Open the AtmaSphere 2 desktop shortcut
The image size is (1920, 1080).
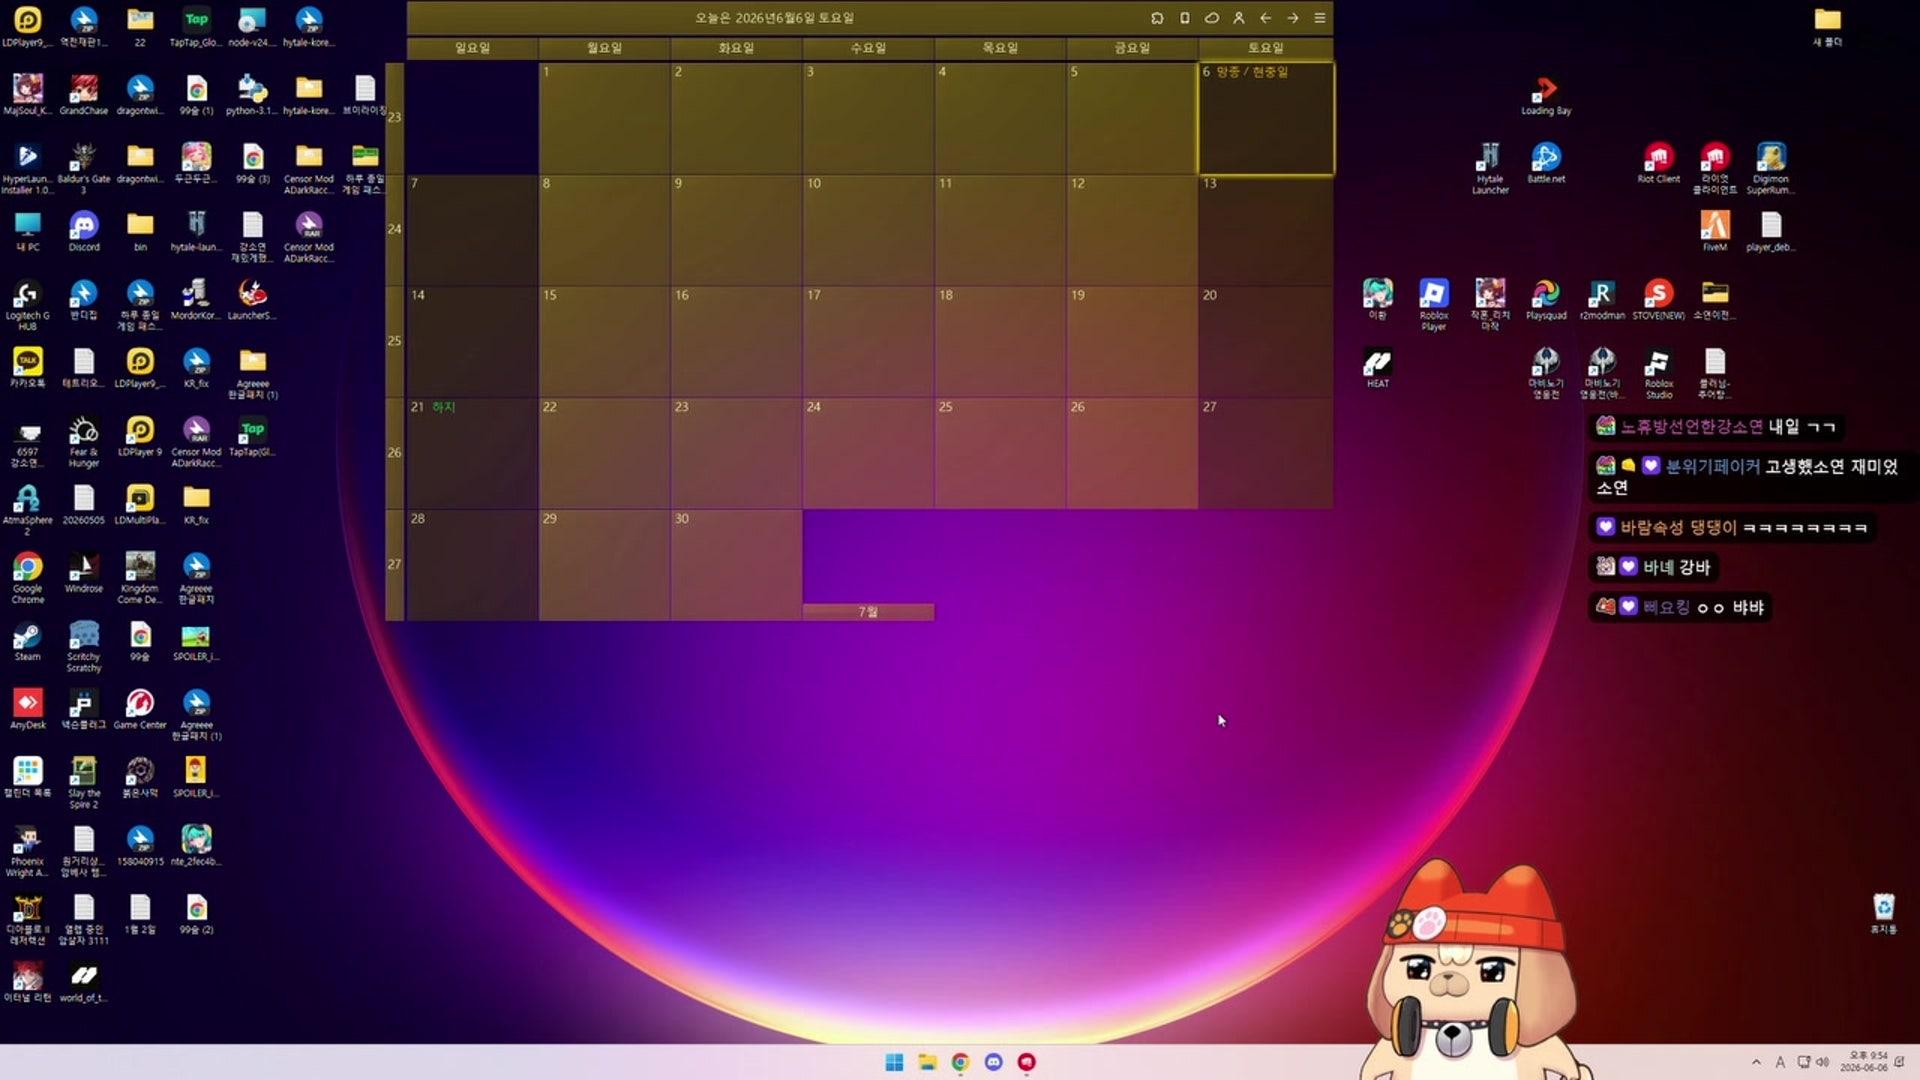28,509
